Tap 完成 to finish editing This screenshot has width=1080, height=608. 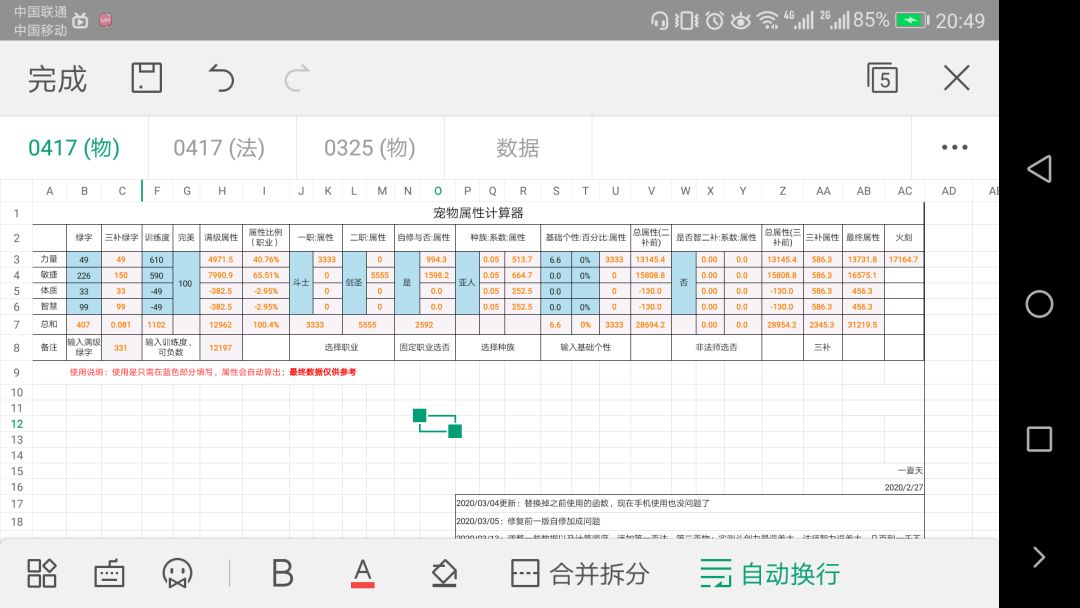click(57, 79)
